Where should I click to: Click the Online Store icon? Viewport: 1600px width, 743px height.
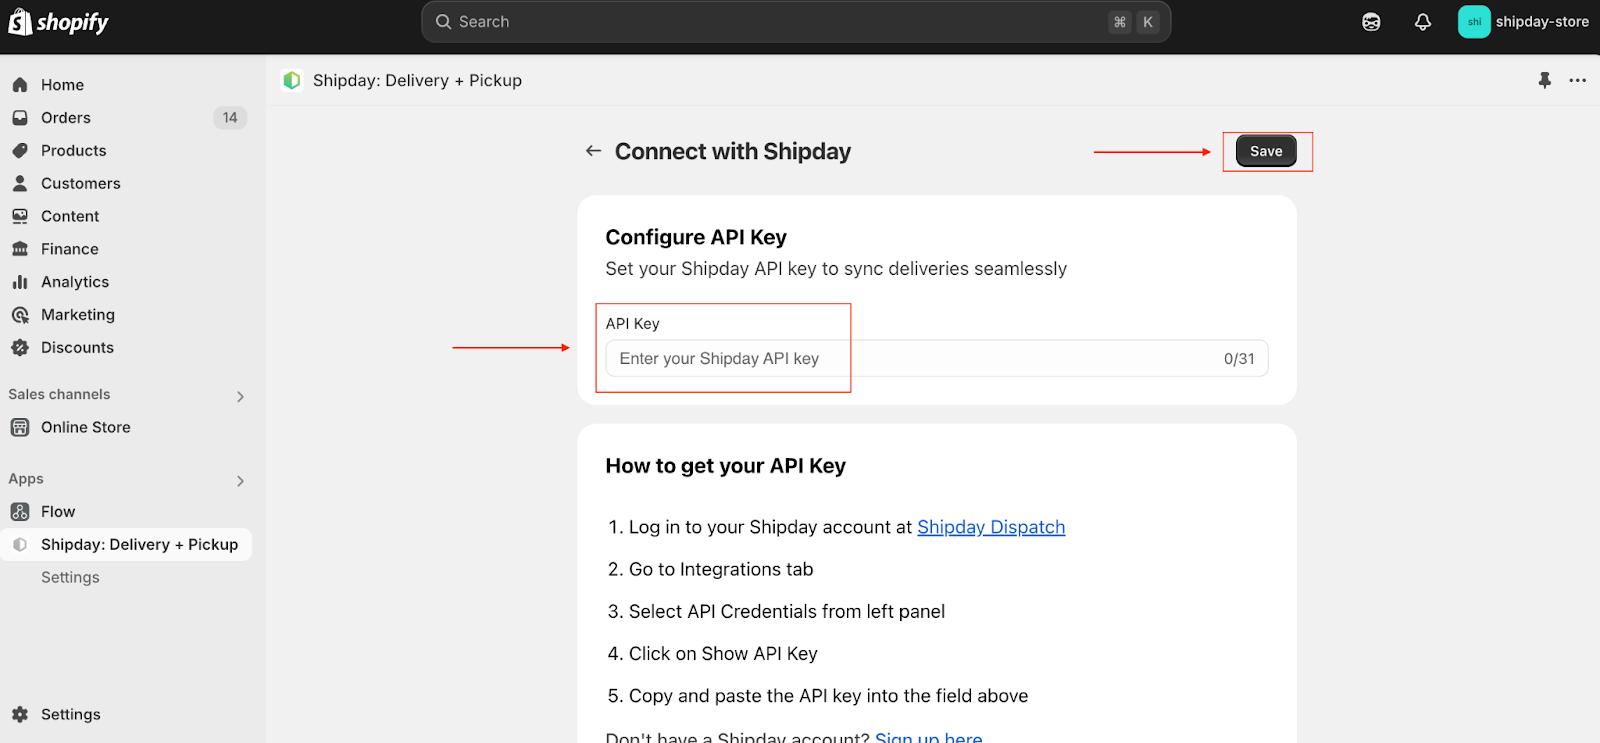(20, 427)
